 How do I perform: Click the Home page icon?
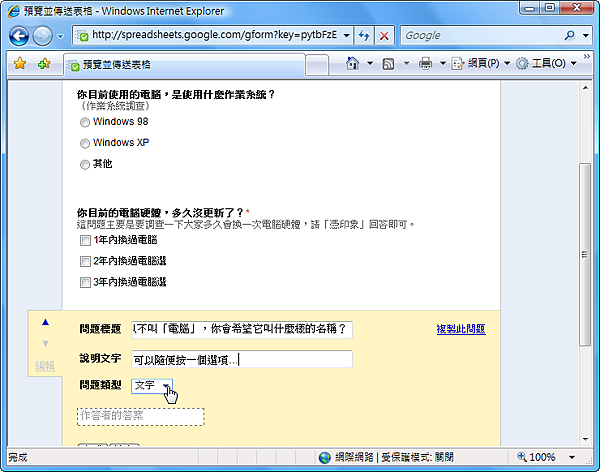pos(352,63)
